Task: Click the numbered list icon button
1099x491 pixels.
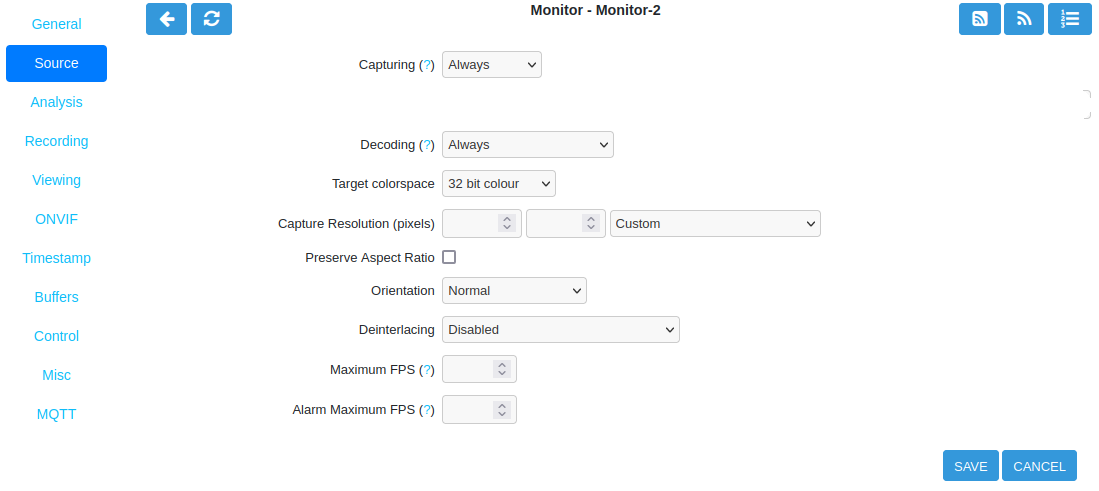Action: tap(1070, 19)
